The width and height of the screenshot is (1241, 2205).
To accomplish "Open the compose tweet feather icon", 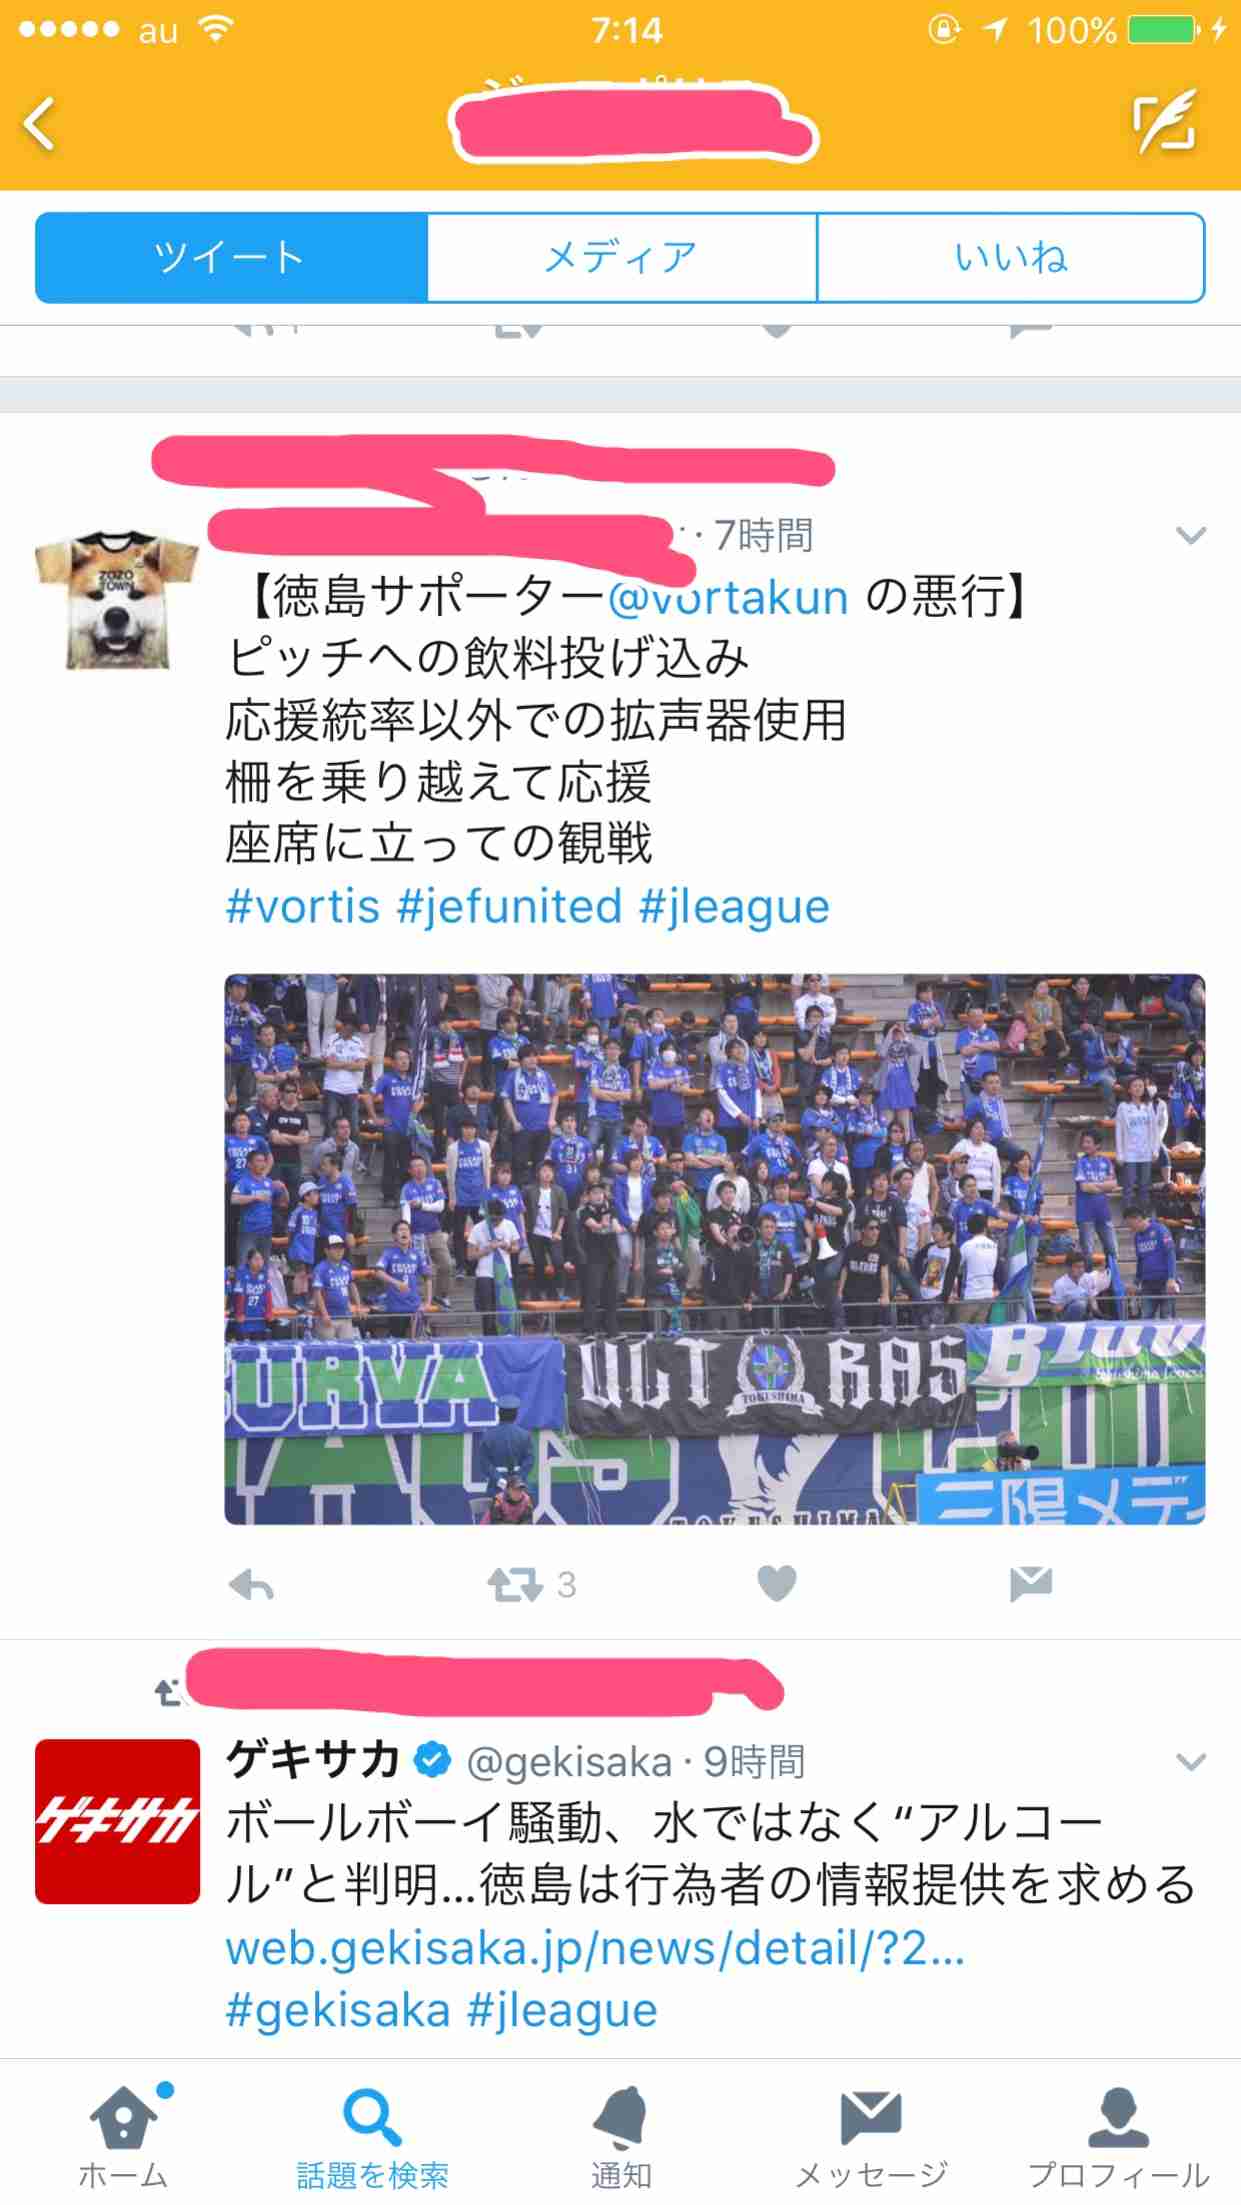I will 1164,122.
